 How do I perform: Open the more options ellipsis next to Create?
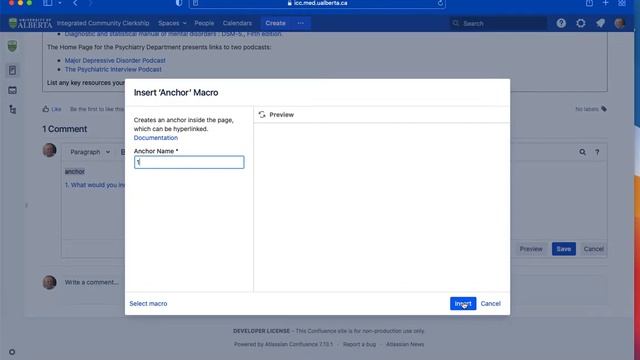301,23
